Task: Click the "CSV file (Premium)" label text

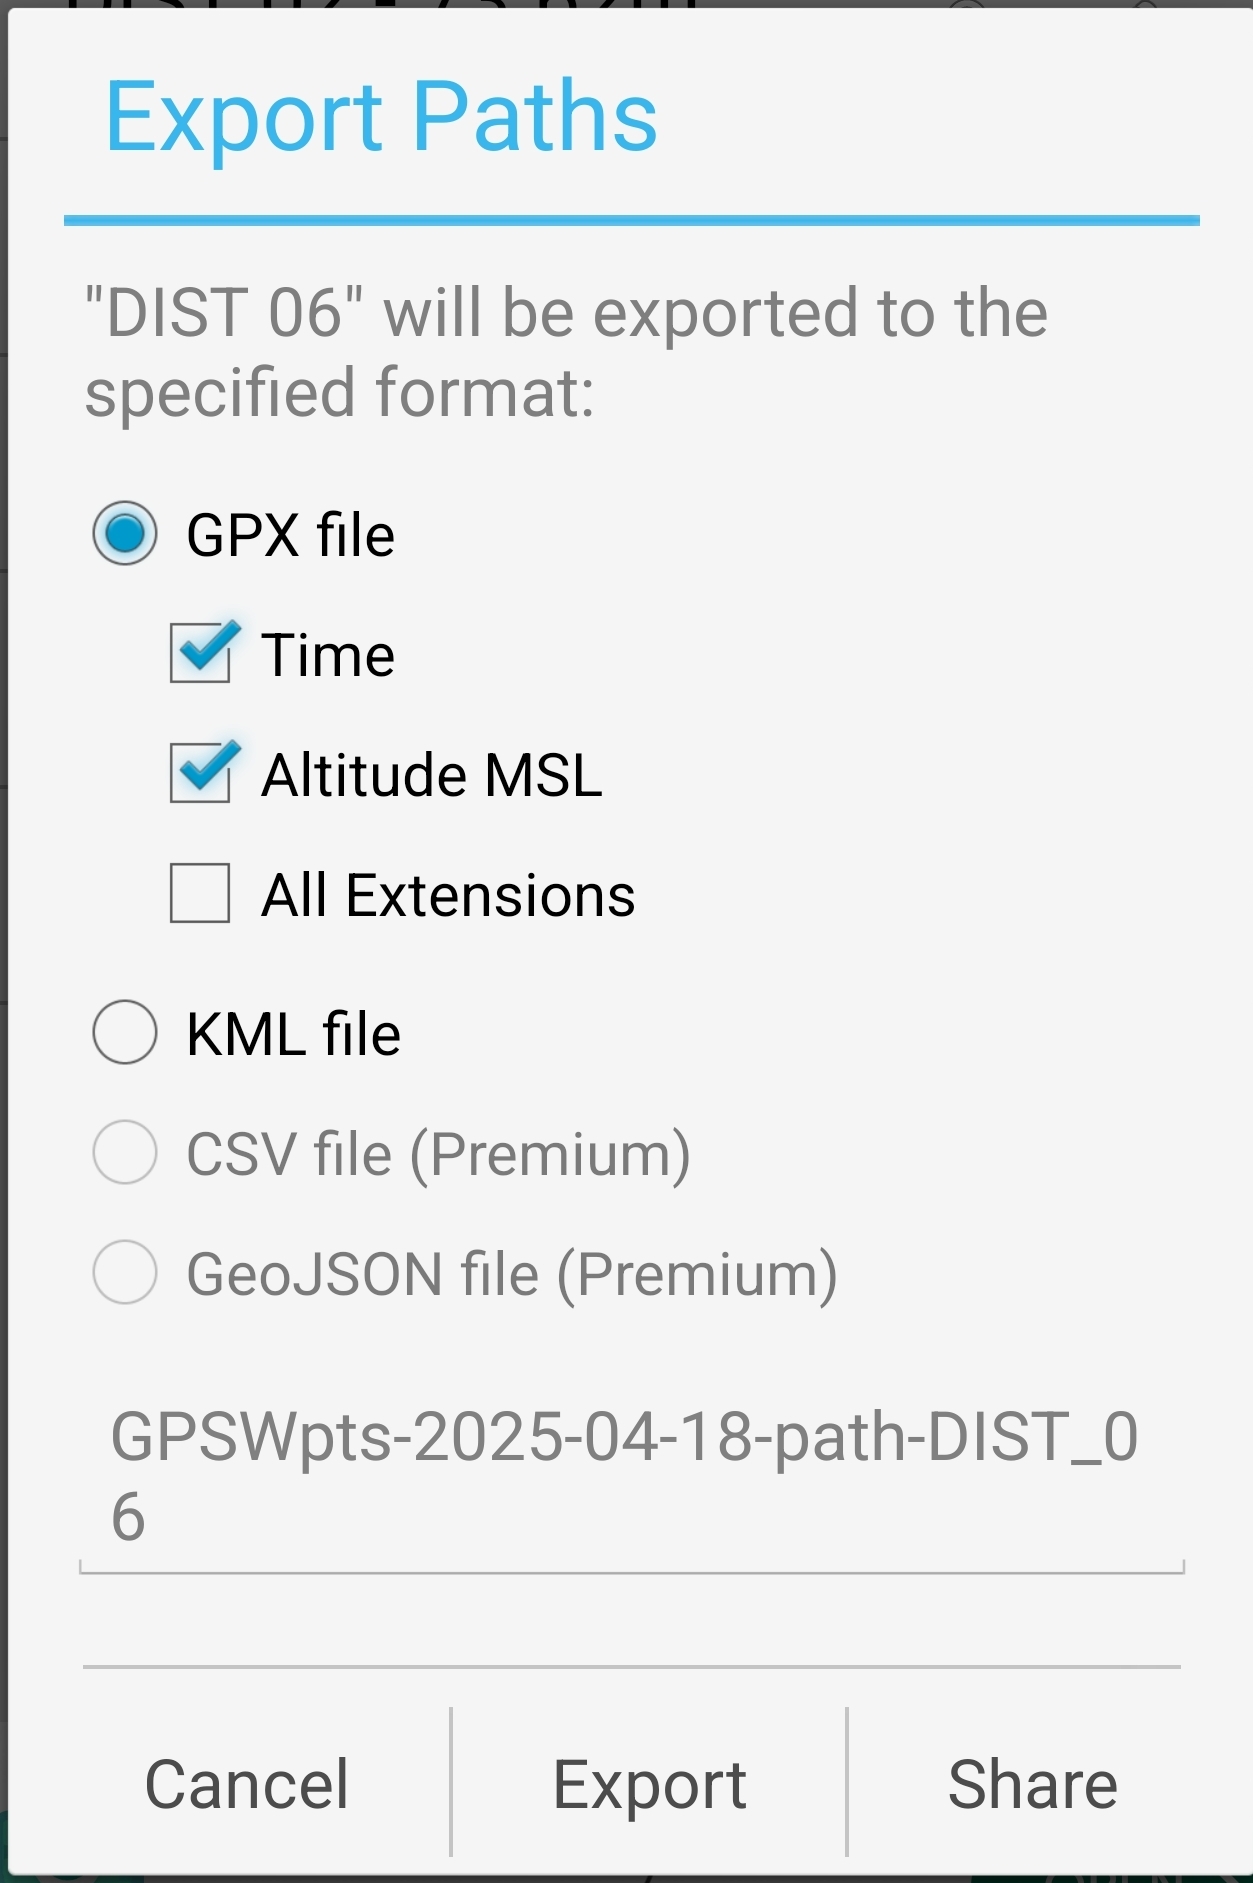Action: pos(438,1154)
